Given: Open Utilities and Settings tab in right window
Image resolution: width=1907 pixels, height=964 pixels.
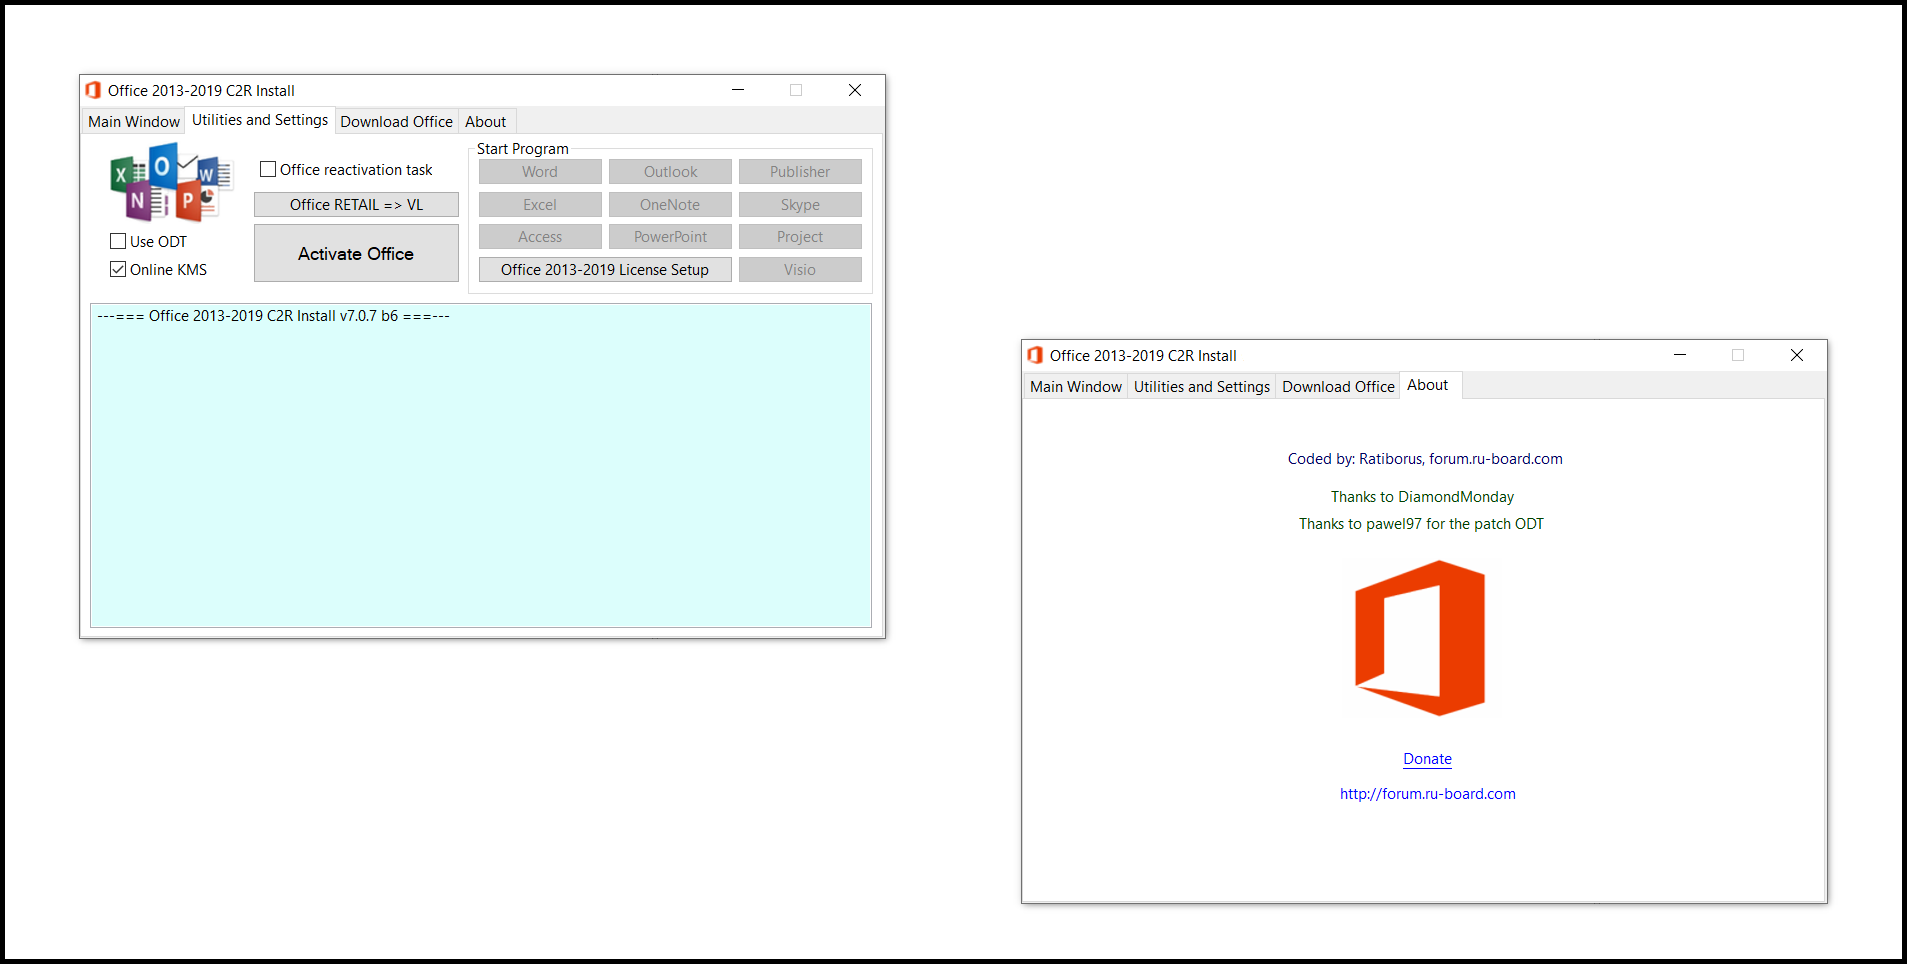Looking at the screenshot, I should point(1202,386).
